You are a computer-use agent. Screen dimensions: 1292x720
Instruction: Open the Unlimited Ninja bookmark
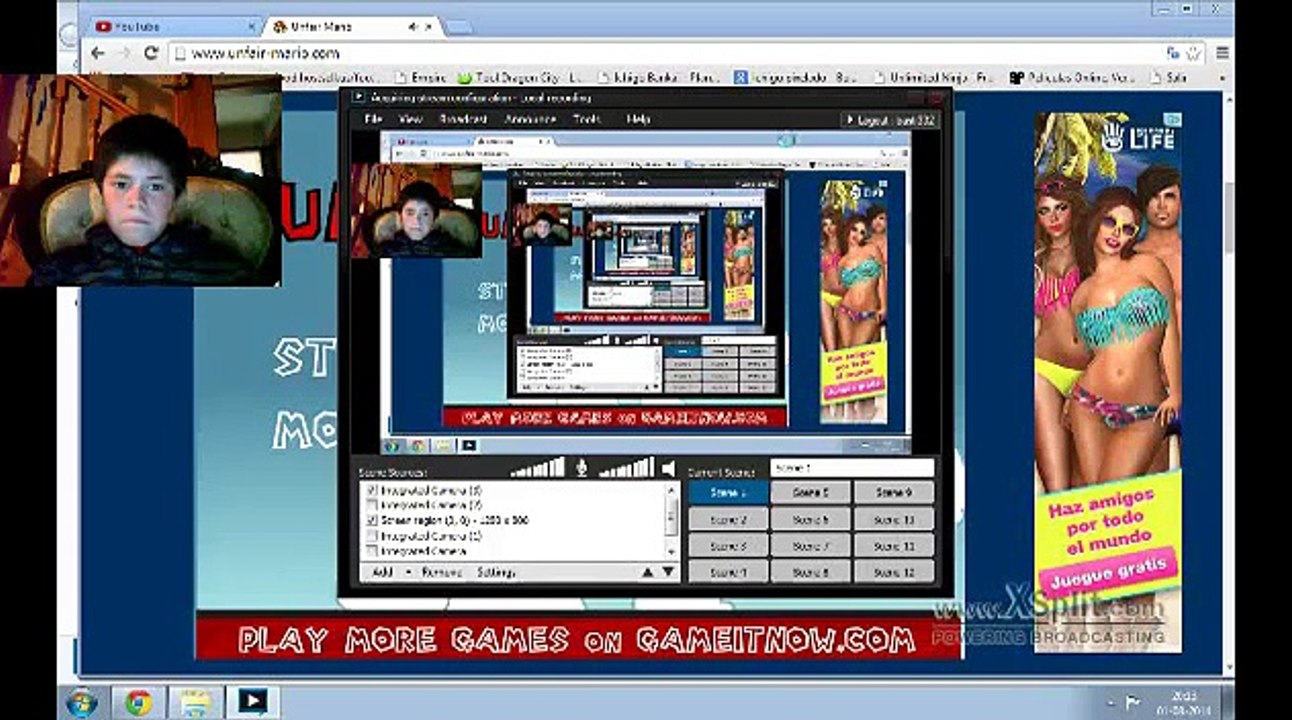click(932, 77)
